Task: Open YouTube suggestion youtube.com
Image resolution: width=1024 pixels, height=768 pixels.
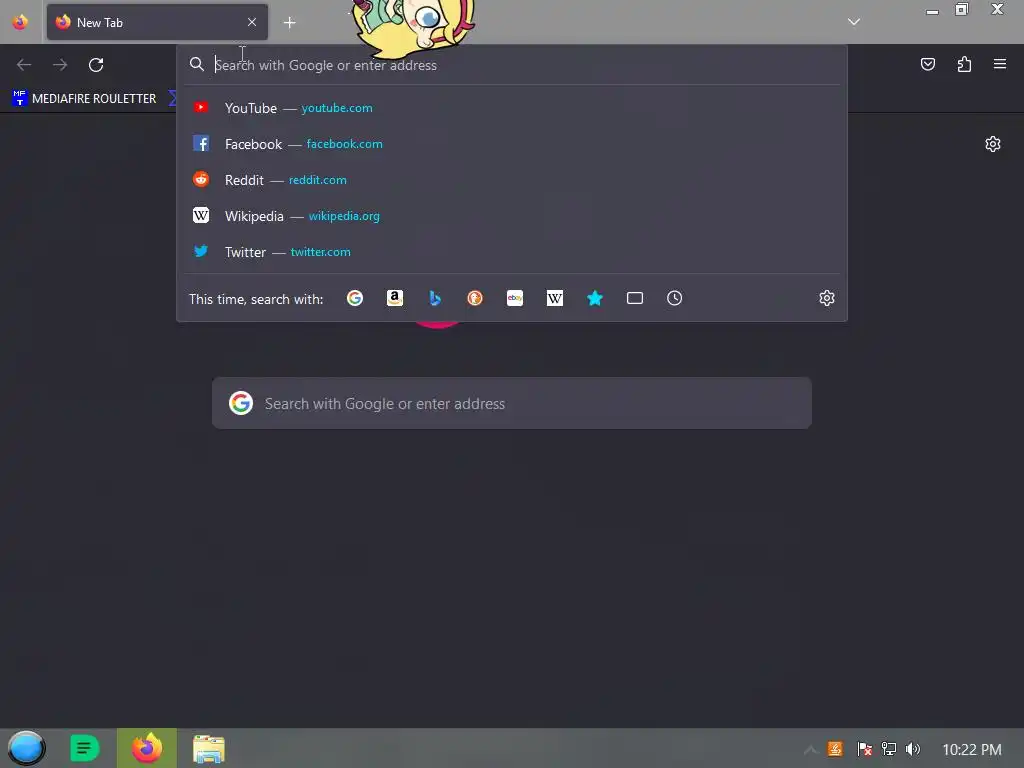Action: (512, 108)
